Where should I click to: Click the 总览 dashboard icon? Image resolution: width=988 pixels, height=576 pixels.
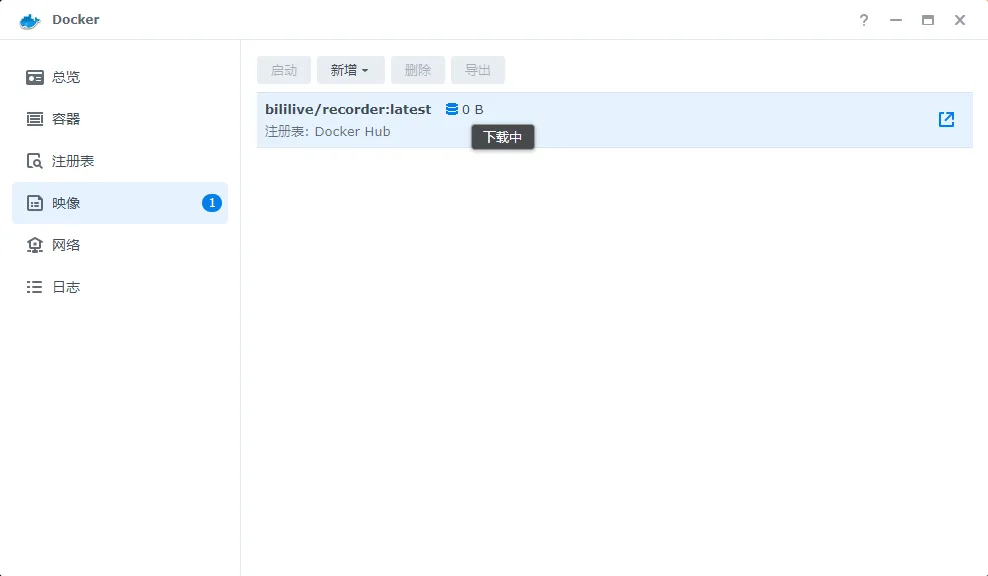(35, 77)
